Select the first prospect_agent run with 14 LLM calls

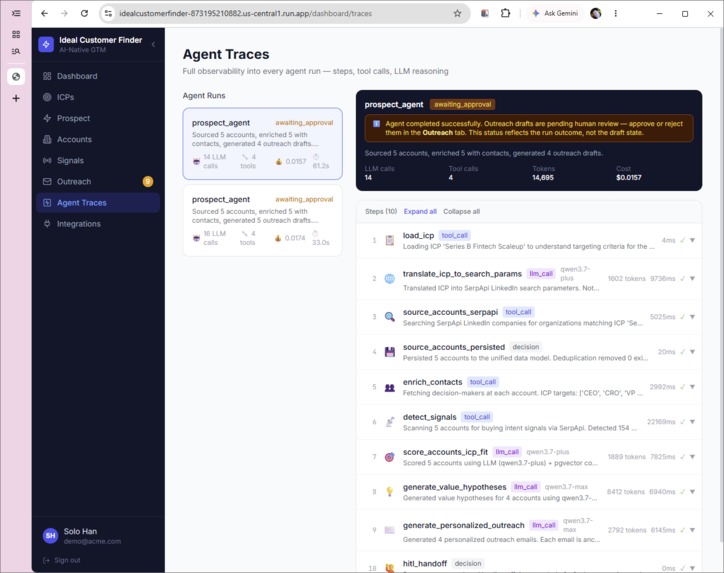[x=262, y=144]
